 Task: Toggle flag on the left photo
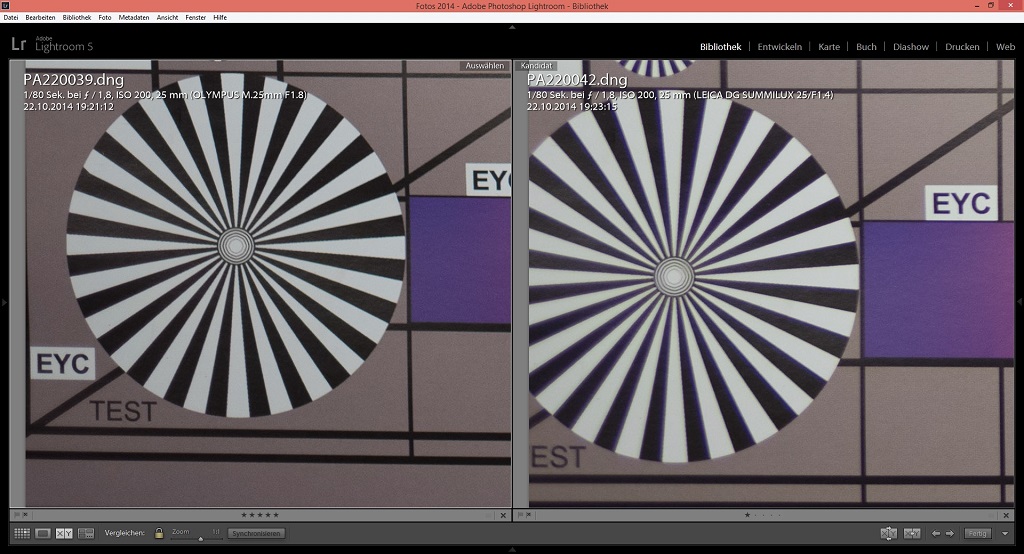coord(17,515)
